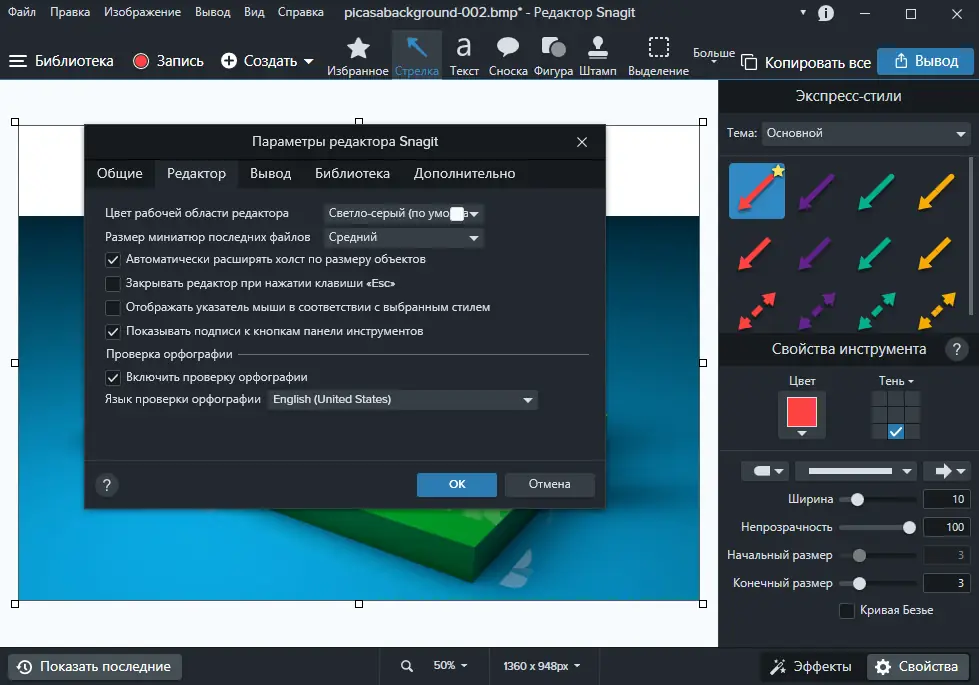This screenshot has height=685, width=979.
Task: Select the Stamp tool
Action: (x=598, y=56)
